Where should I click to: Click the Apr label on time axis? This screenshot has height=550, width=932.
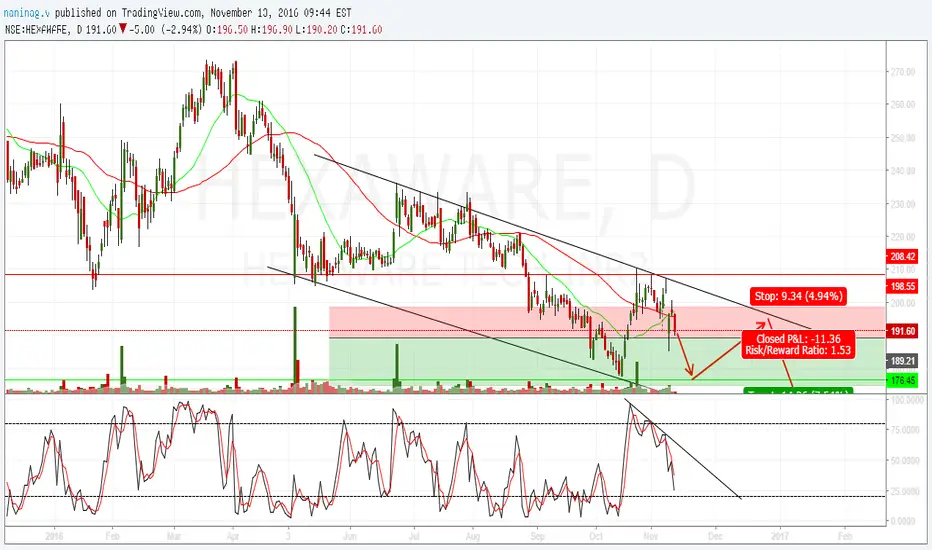click(x=233, y=536)
